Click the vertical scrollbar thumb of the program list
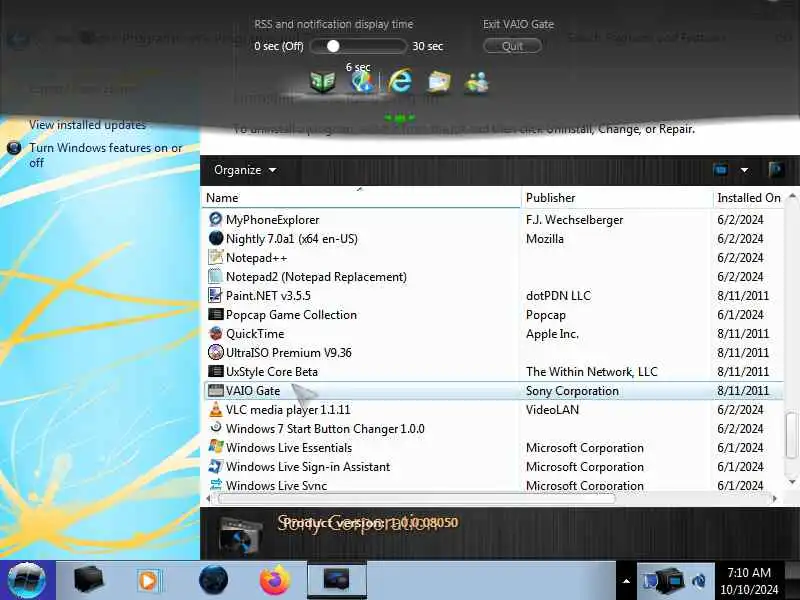 [791, 435]
